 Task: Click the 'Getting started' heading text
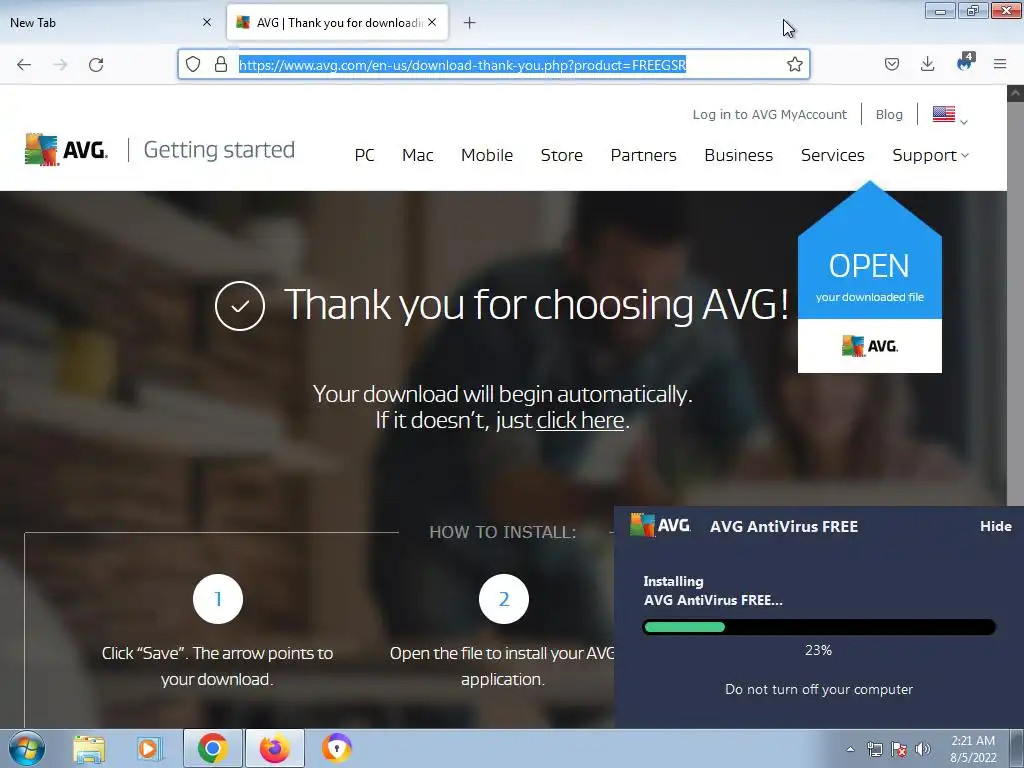pos(219,150)
